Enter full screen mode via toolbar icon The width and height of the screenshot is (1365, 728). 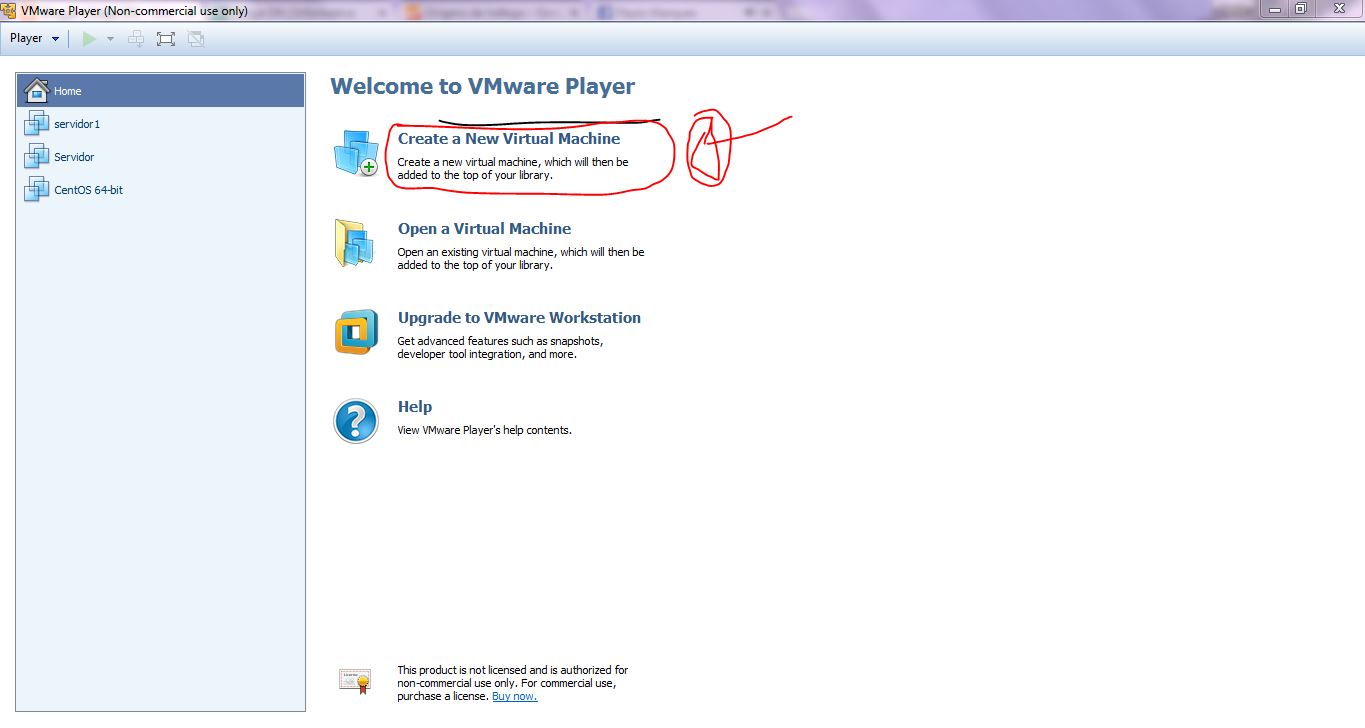tap(166, 38)
